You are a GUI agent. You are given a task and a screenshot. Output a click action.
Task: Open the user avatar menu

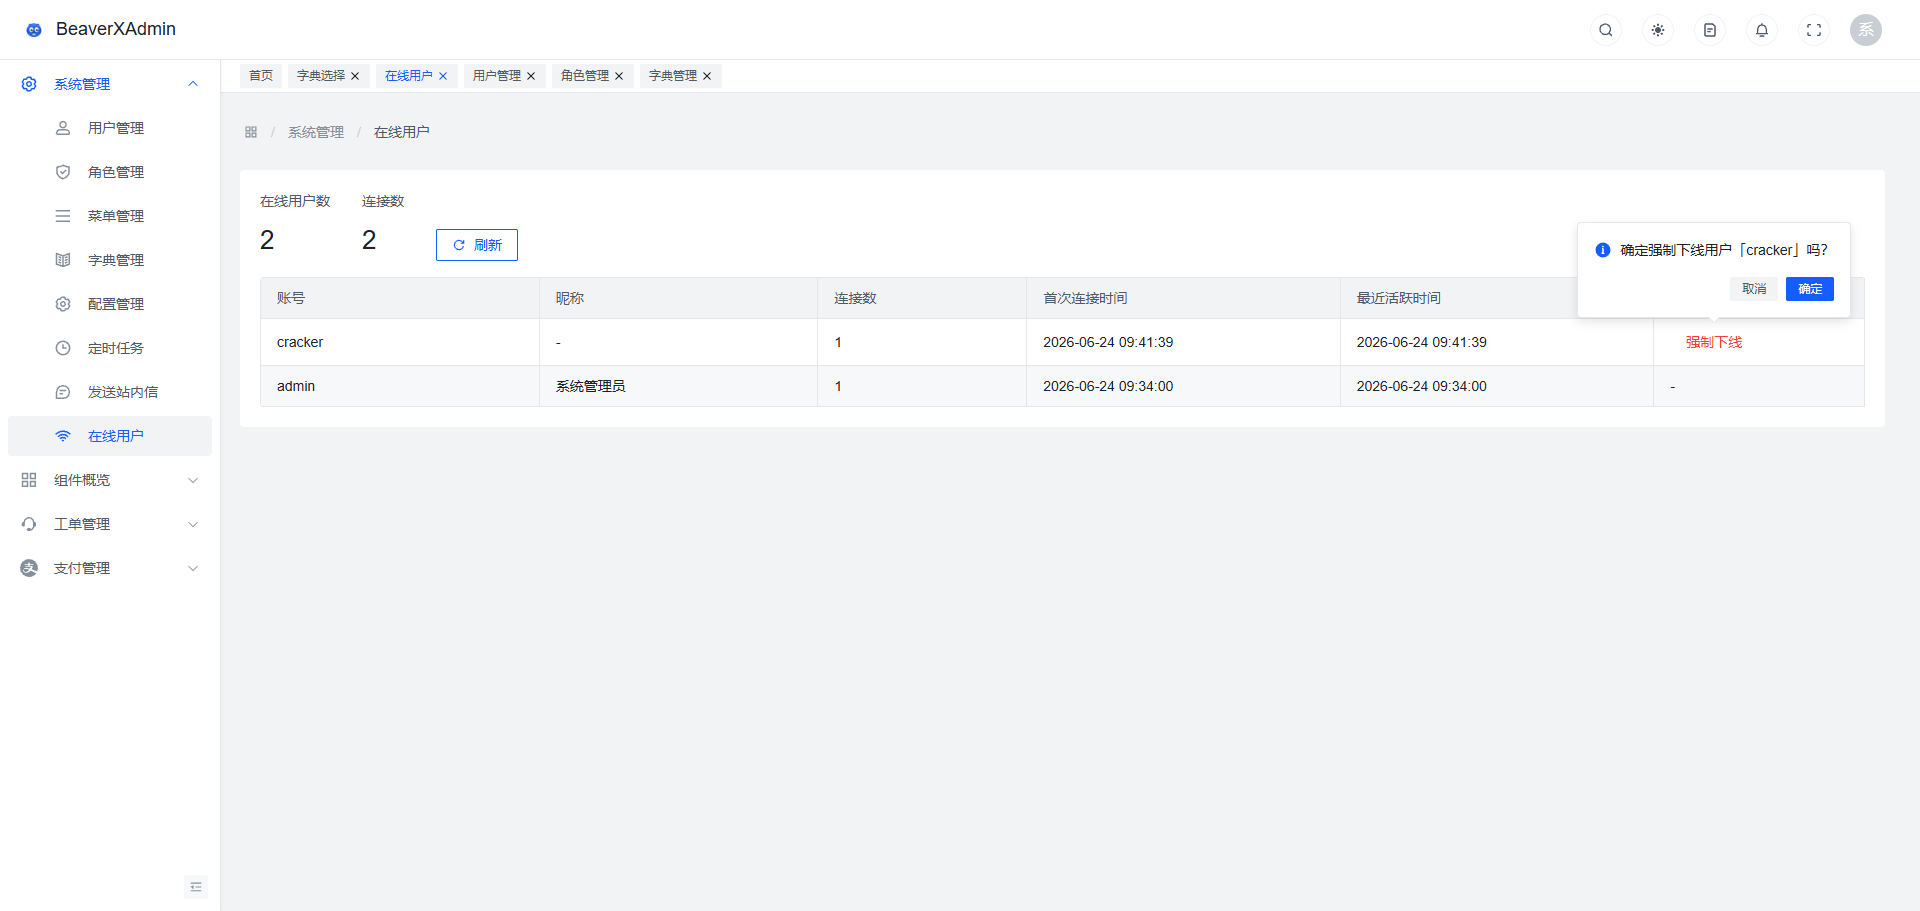coord(1866,30)
